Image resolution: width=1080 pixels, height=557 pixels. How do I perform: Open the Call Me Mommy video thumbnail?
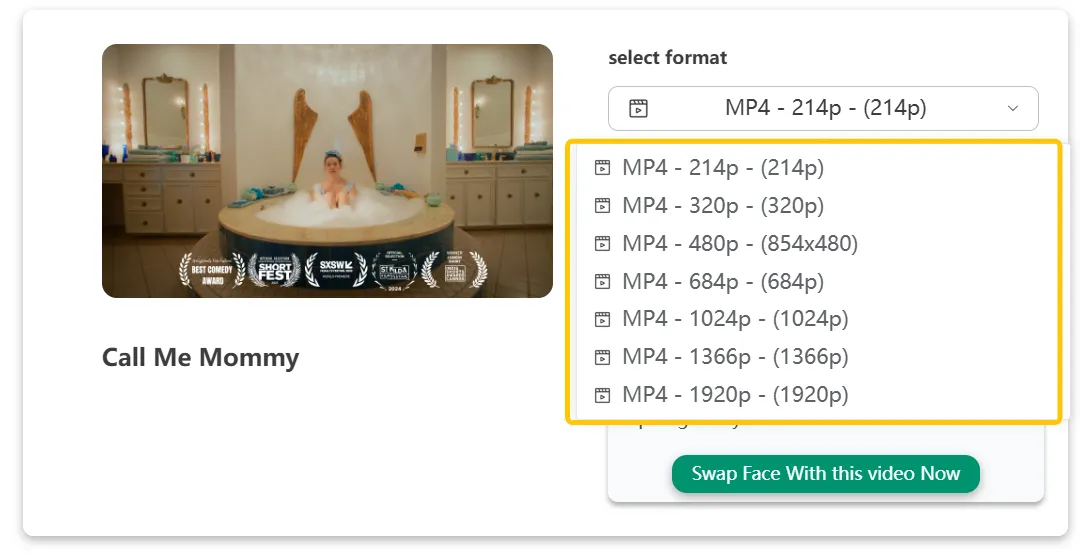click(x=327, y=171)
